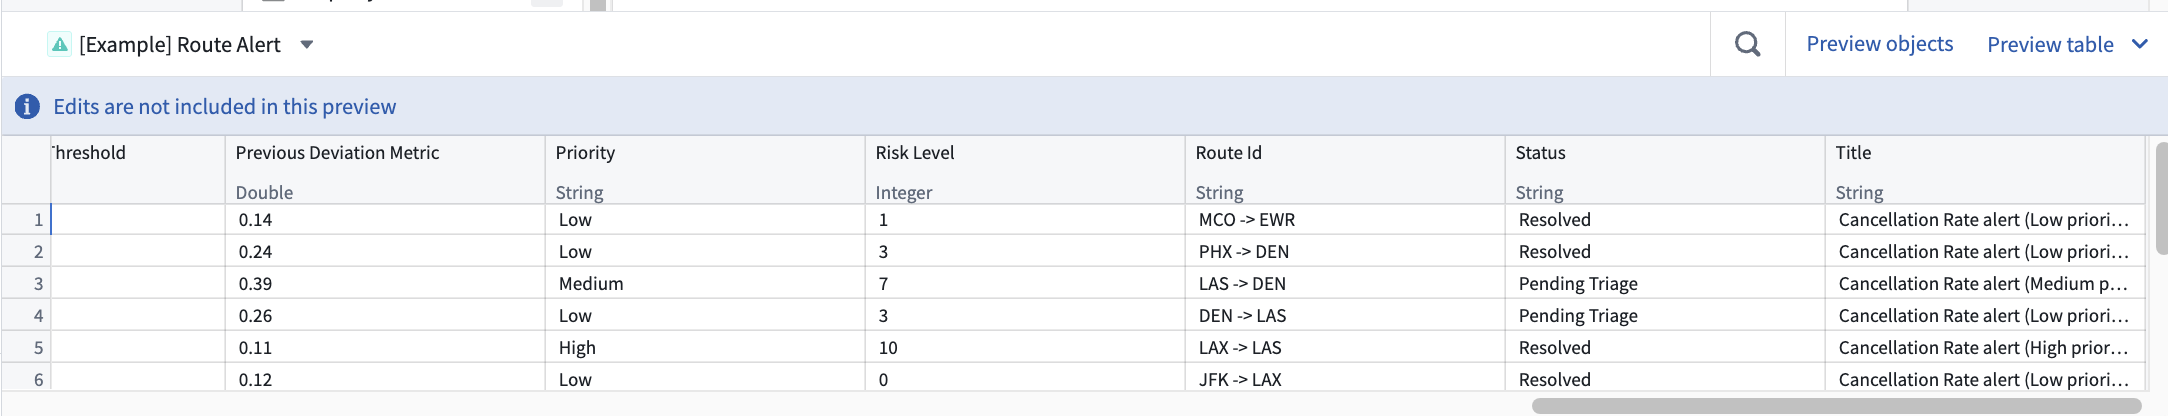The height and width of the screenshot is (416, 2168).
Task: Click the horizontal scrollbar under the table
Action: click(1836, 406)
